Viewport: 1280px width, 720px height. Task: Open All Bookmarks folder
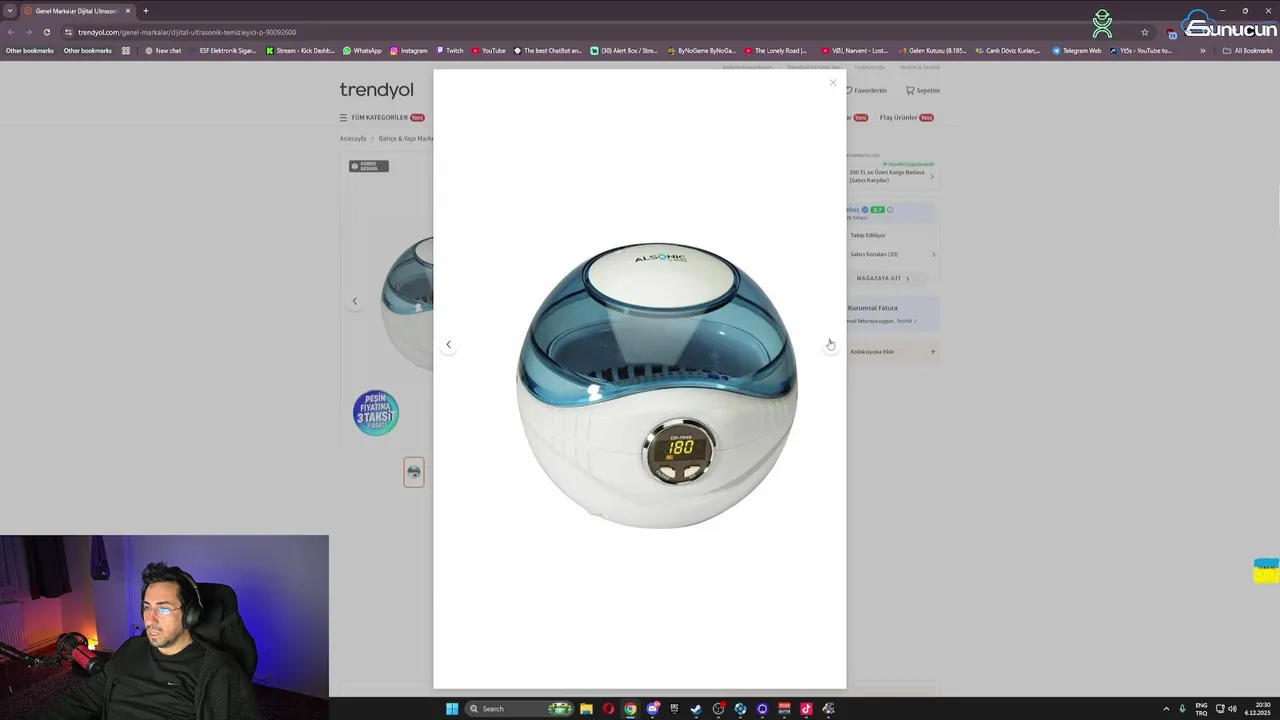[1247, 51]
